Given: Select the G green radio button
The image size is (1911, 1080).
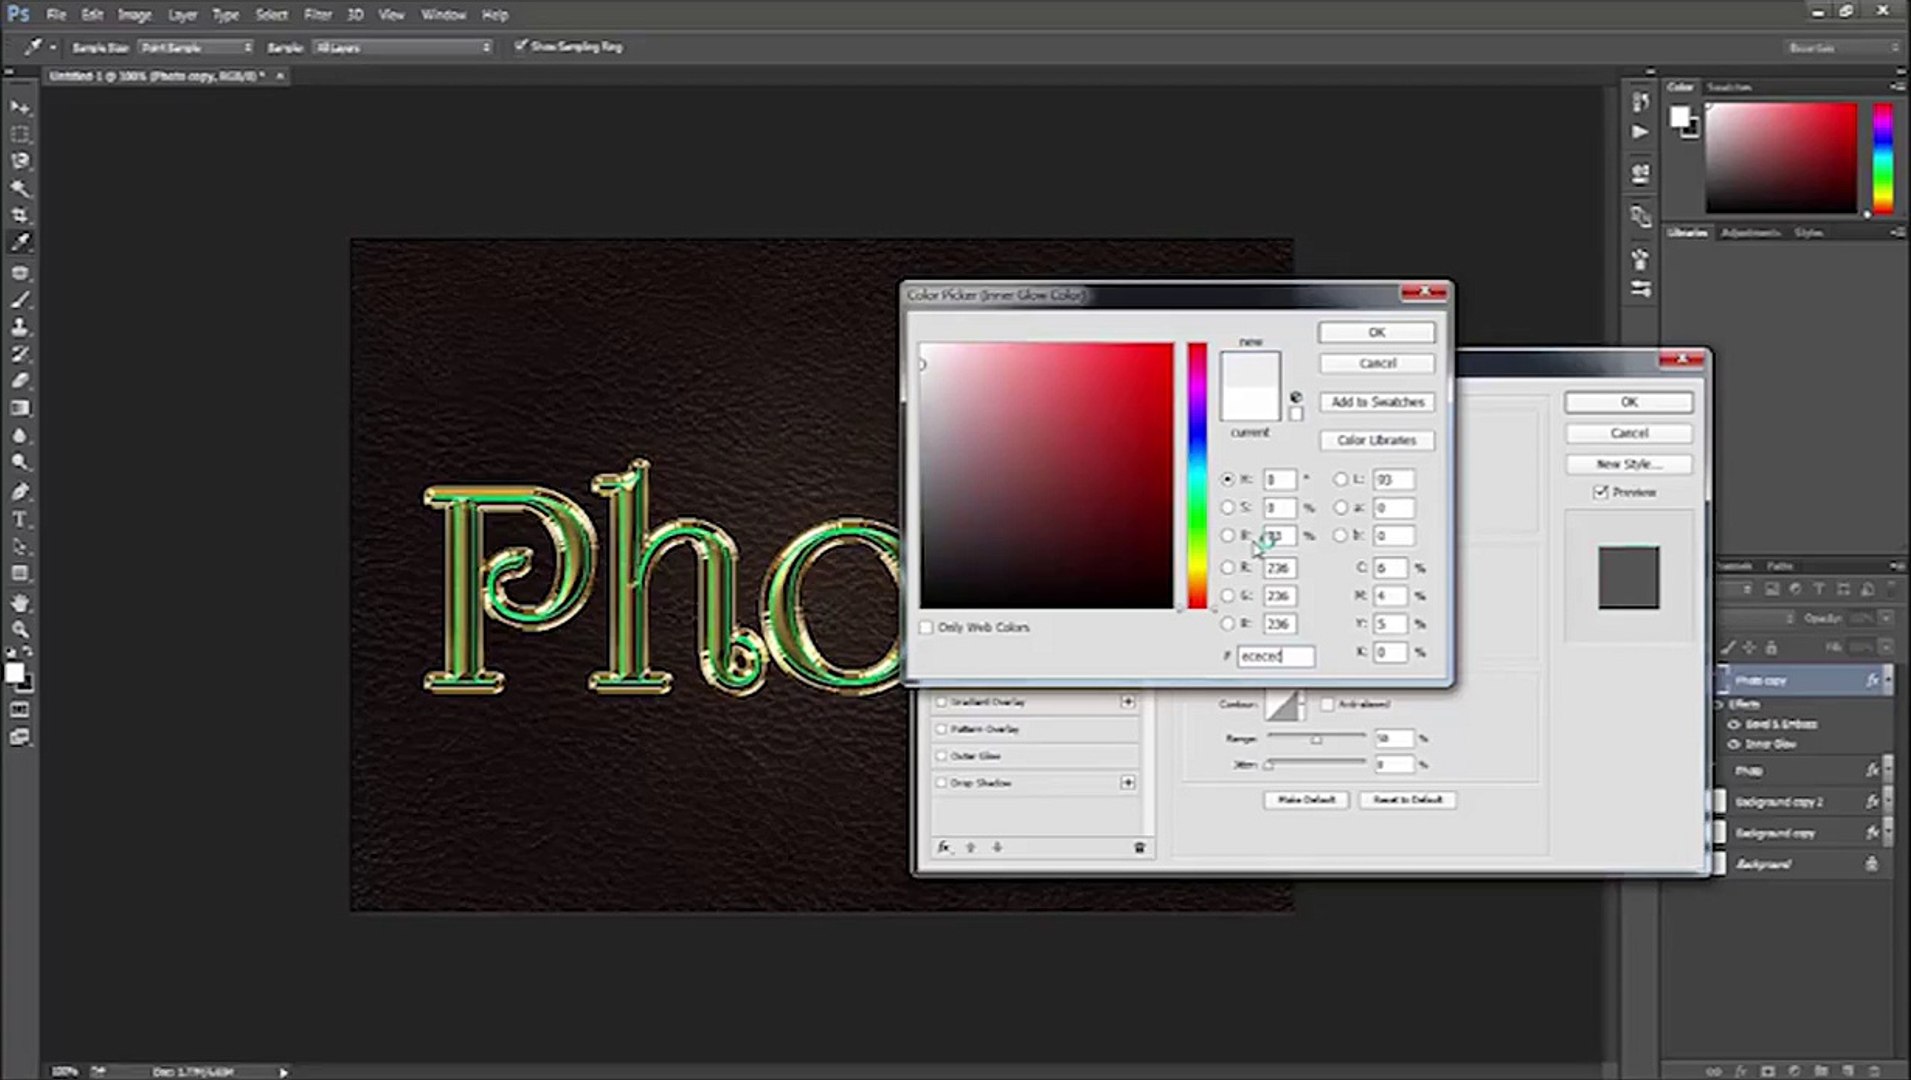Looking at the screenshot, I should [1228, 596].
